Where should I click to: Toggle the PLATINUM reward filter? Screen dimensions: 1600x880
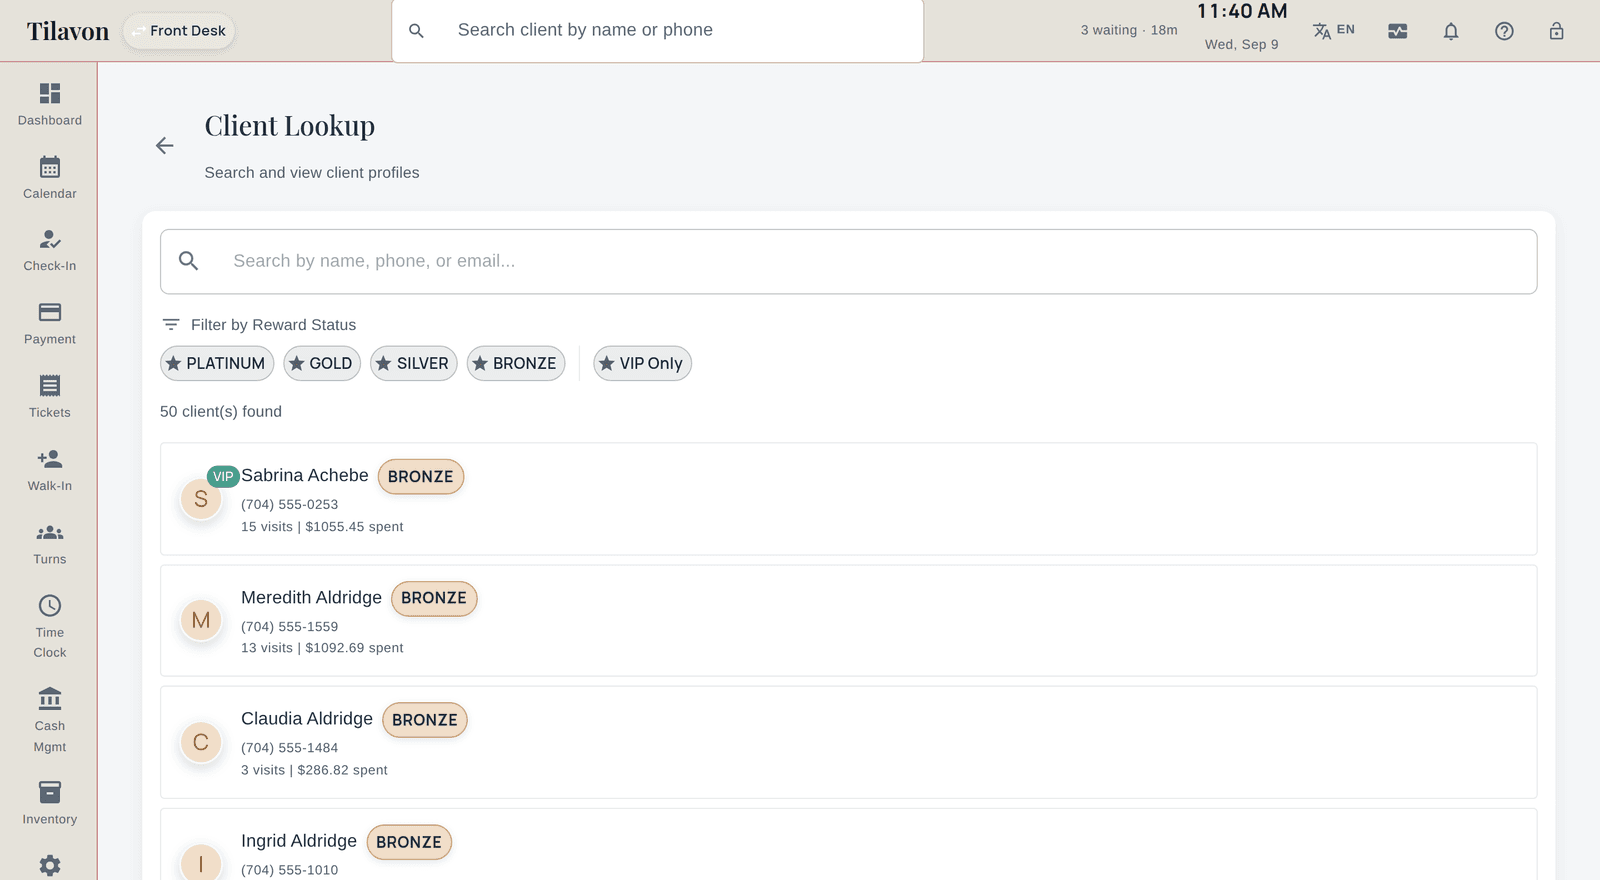tap(217, 363)
